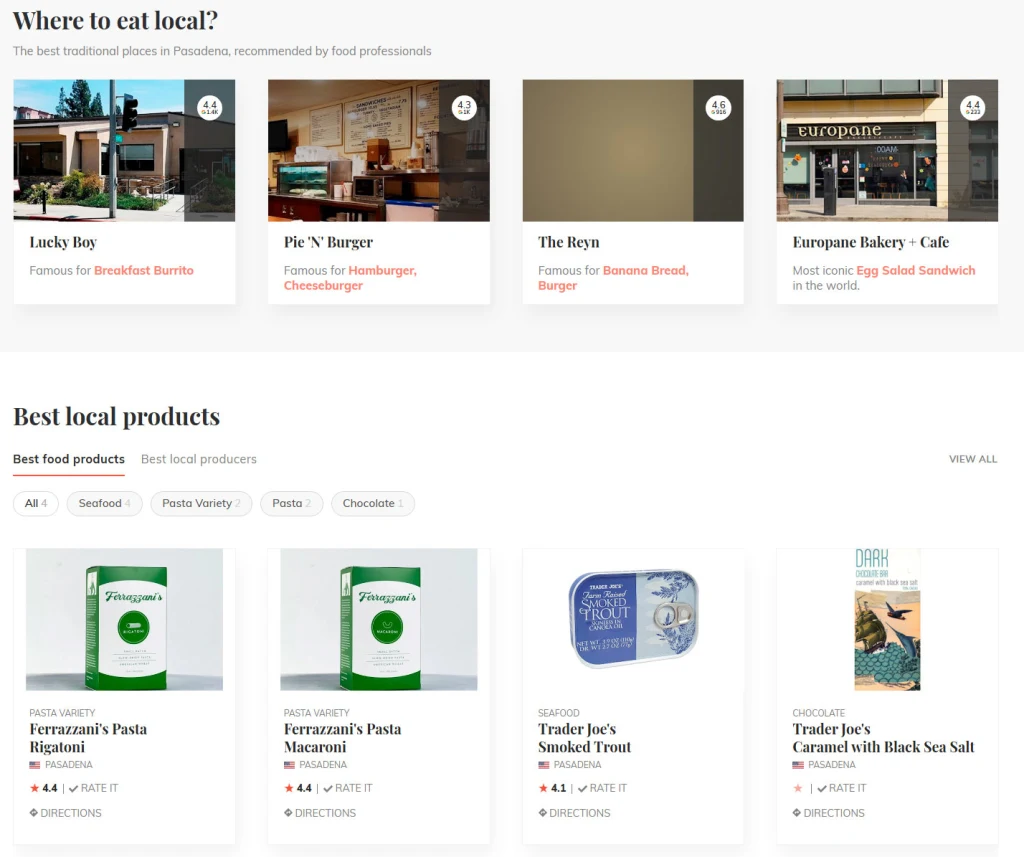Open the Europane Bakery storefront photo
The image size is (1024, 857).
887,150
